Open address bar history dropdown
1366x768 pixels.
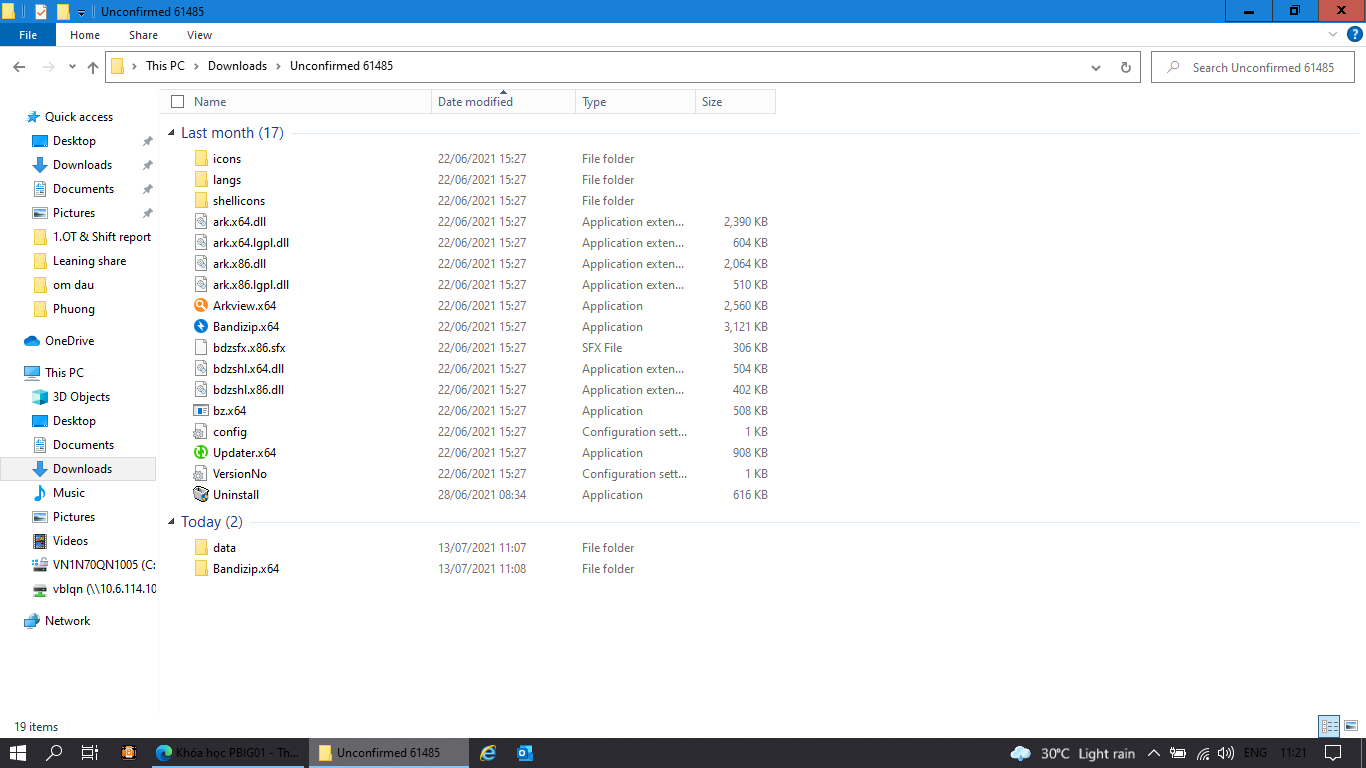click(x=1098, y=67)
